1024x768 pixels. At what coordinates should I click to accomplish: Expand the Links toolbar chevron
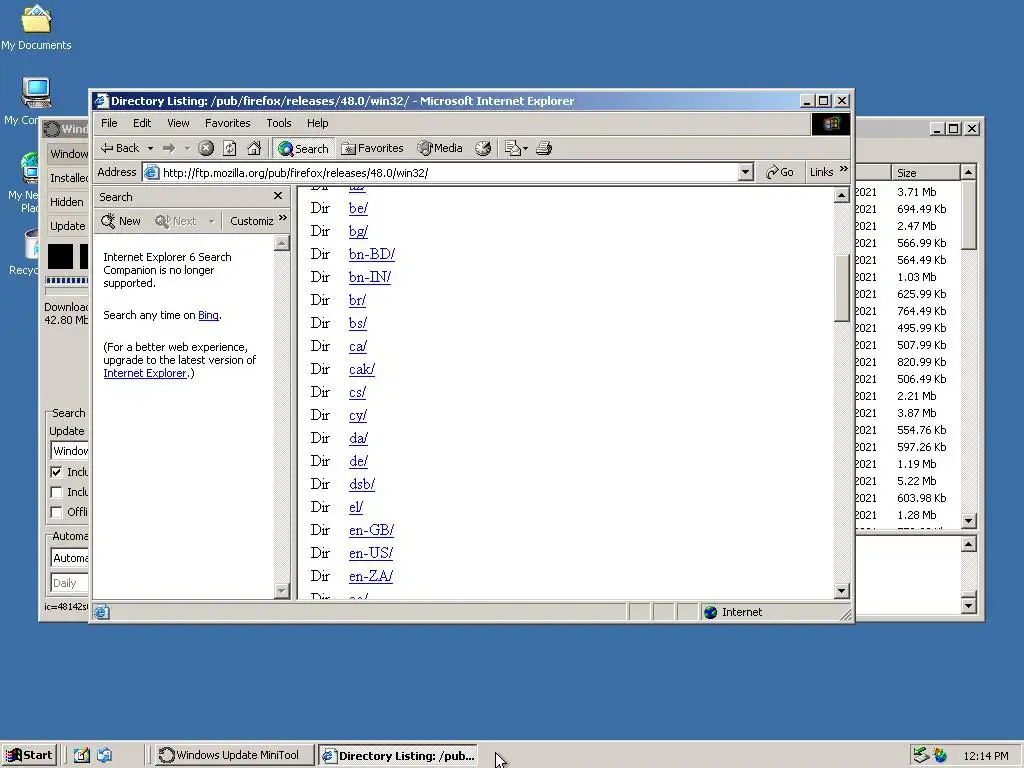click(844, 169)
